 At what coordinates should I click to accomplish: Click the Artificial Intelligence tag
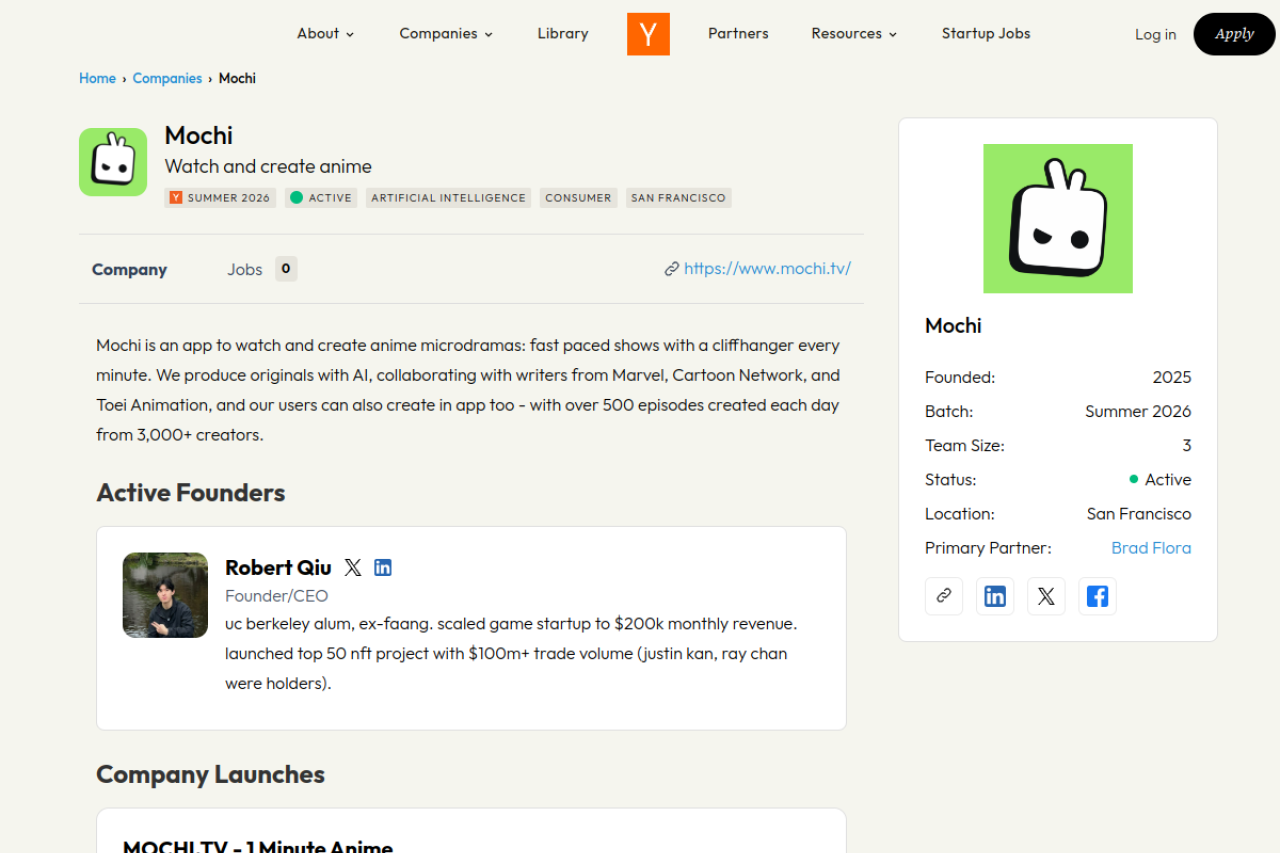448,198
